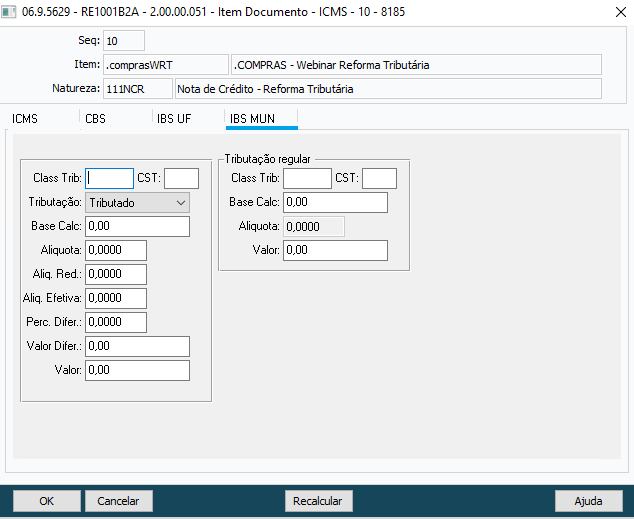This screenshot has width=634, height=519.
Task: Close the Item Documento window
Action: pos(621,12)
